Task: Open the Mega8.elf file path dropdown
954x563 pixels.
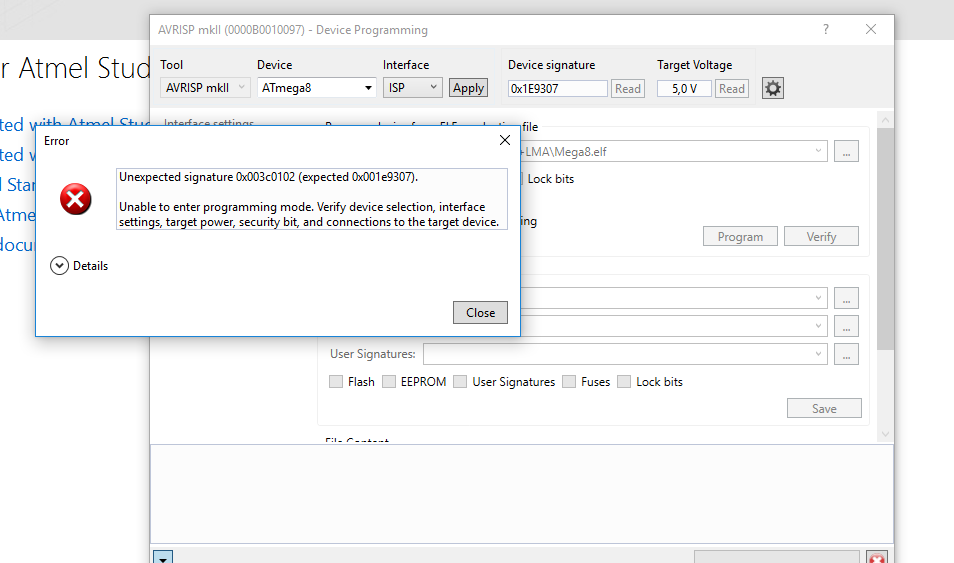Action: pos(818,151)
